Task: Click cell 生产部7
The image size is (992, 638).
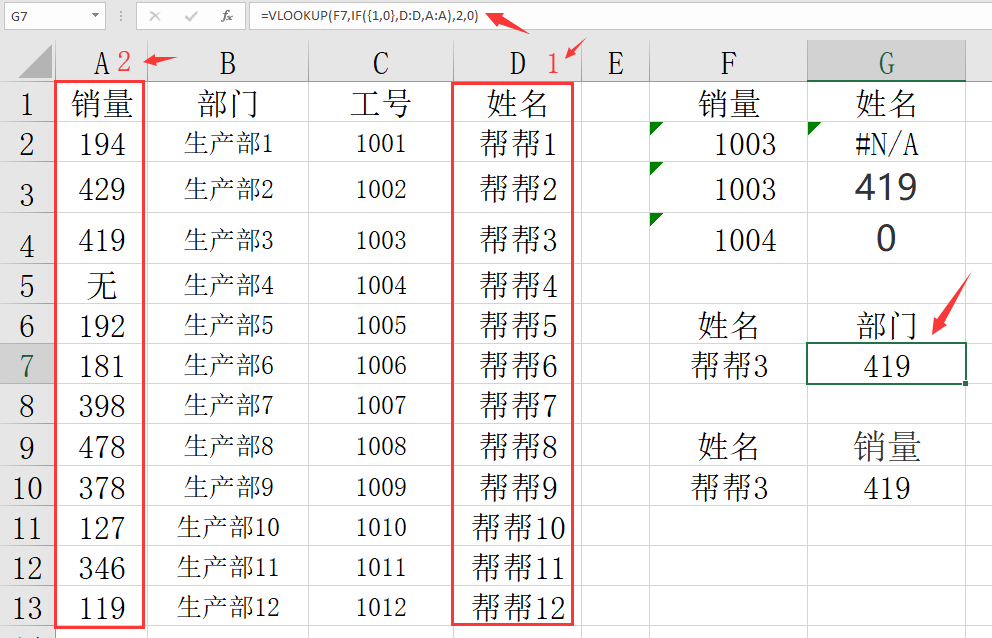Action: pyautogui.click(x=228, y=404)
